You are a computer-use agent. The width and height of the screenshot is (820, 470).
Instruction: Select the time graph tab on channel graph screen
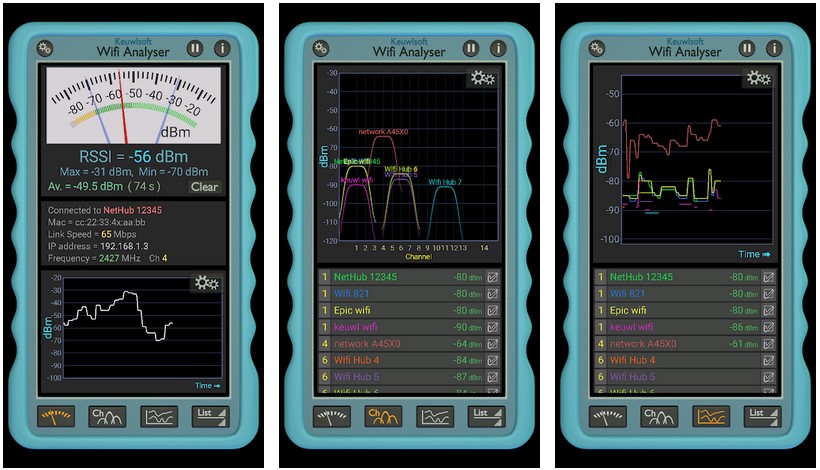tap(435, 417)
